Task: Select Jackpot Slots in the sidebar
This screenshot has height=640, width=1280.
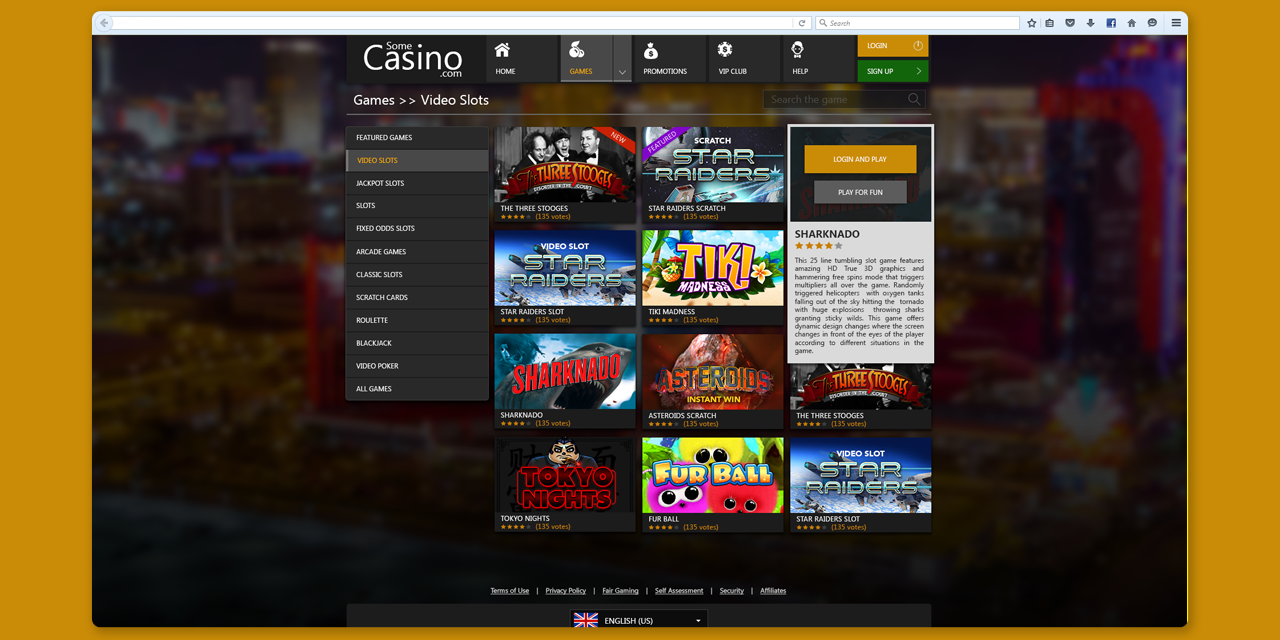Action: (417, 183)
